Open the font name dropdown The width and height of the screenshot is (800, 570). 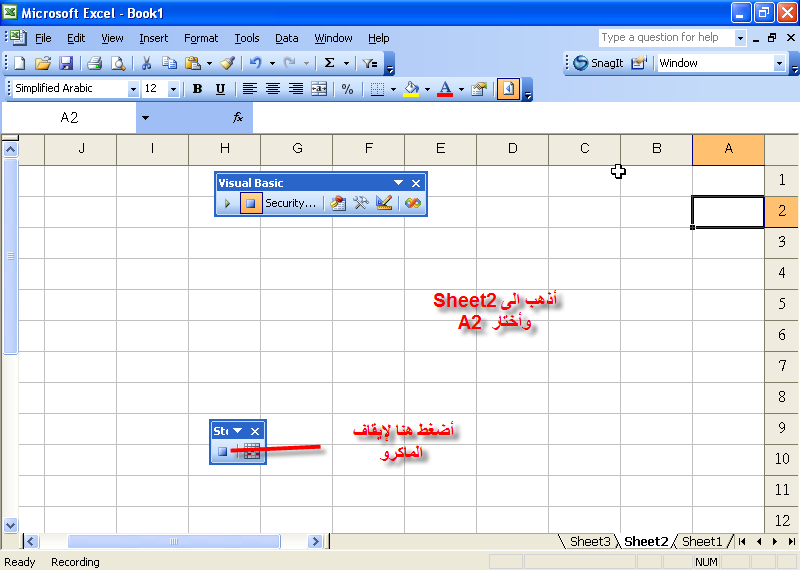tap(133, 89)
